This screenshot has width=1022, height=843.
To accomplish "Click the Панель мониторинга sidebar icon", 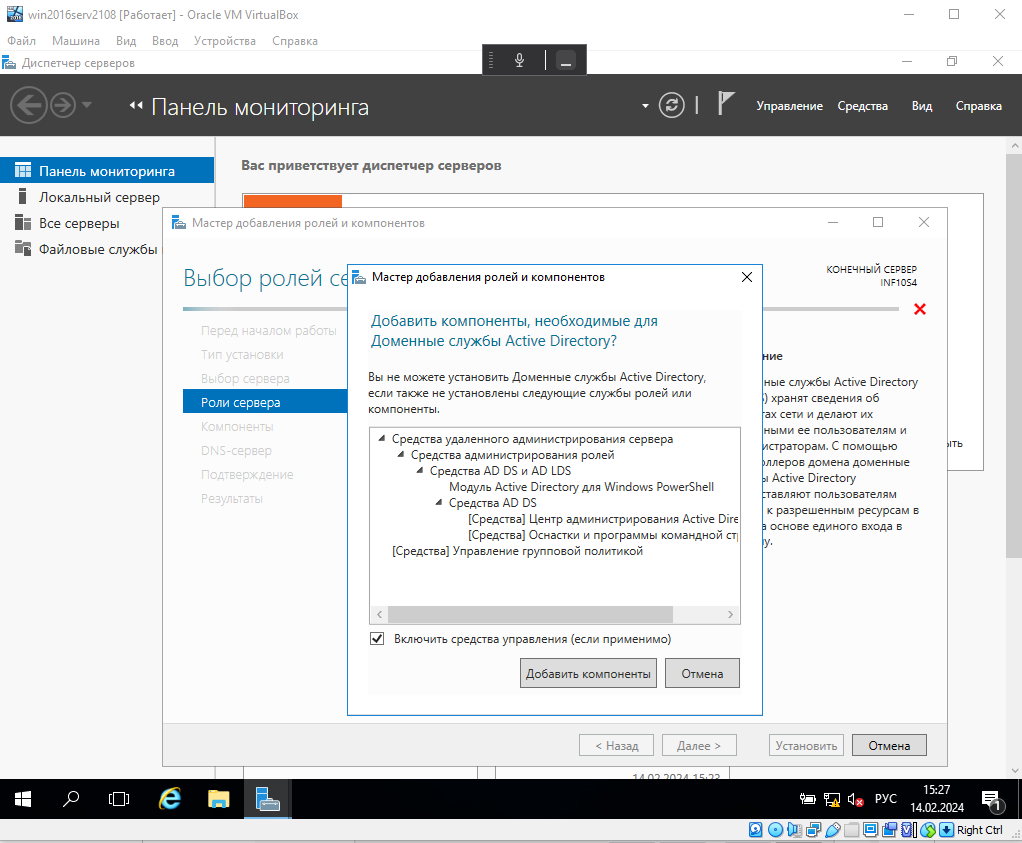I will point(23,171).
